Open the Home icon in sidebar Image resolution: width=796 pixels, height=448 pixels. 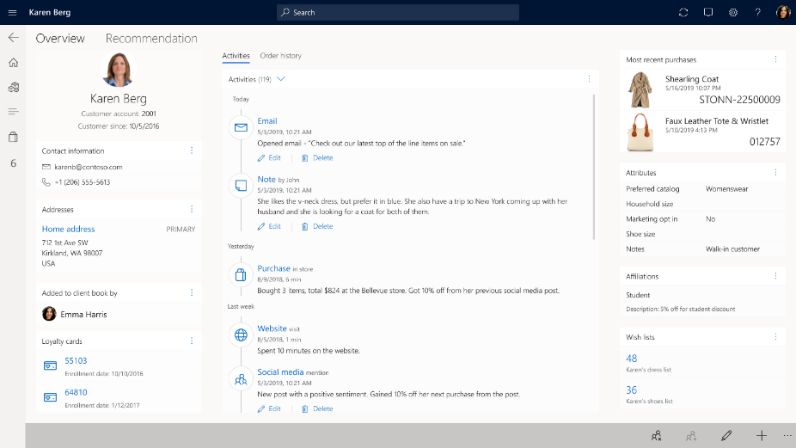[13, 62]
